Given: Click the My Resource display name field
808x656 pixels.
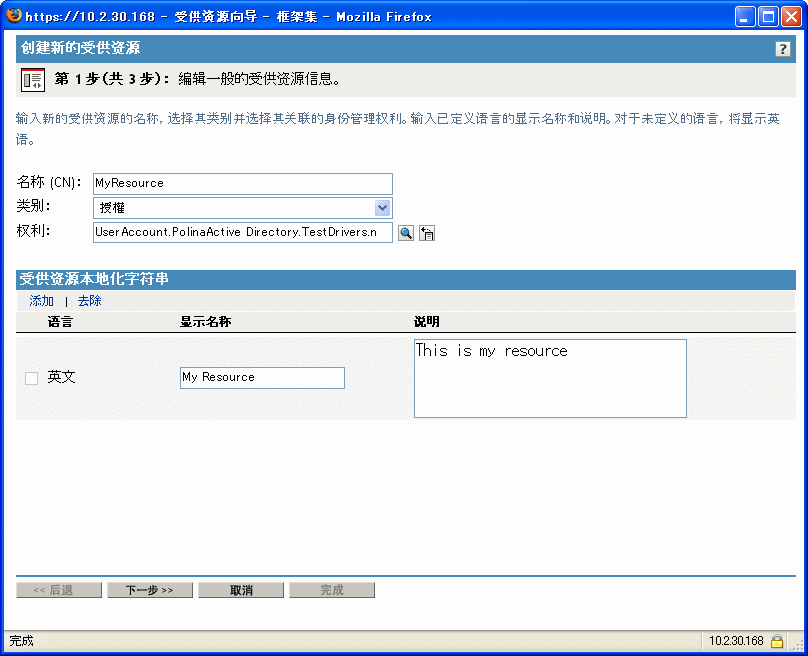Looking at the screenshot, I should [x=262, y=377].
